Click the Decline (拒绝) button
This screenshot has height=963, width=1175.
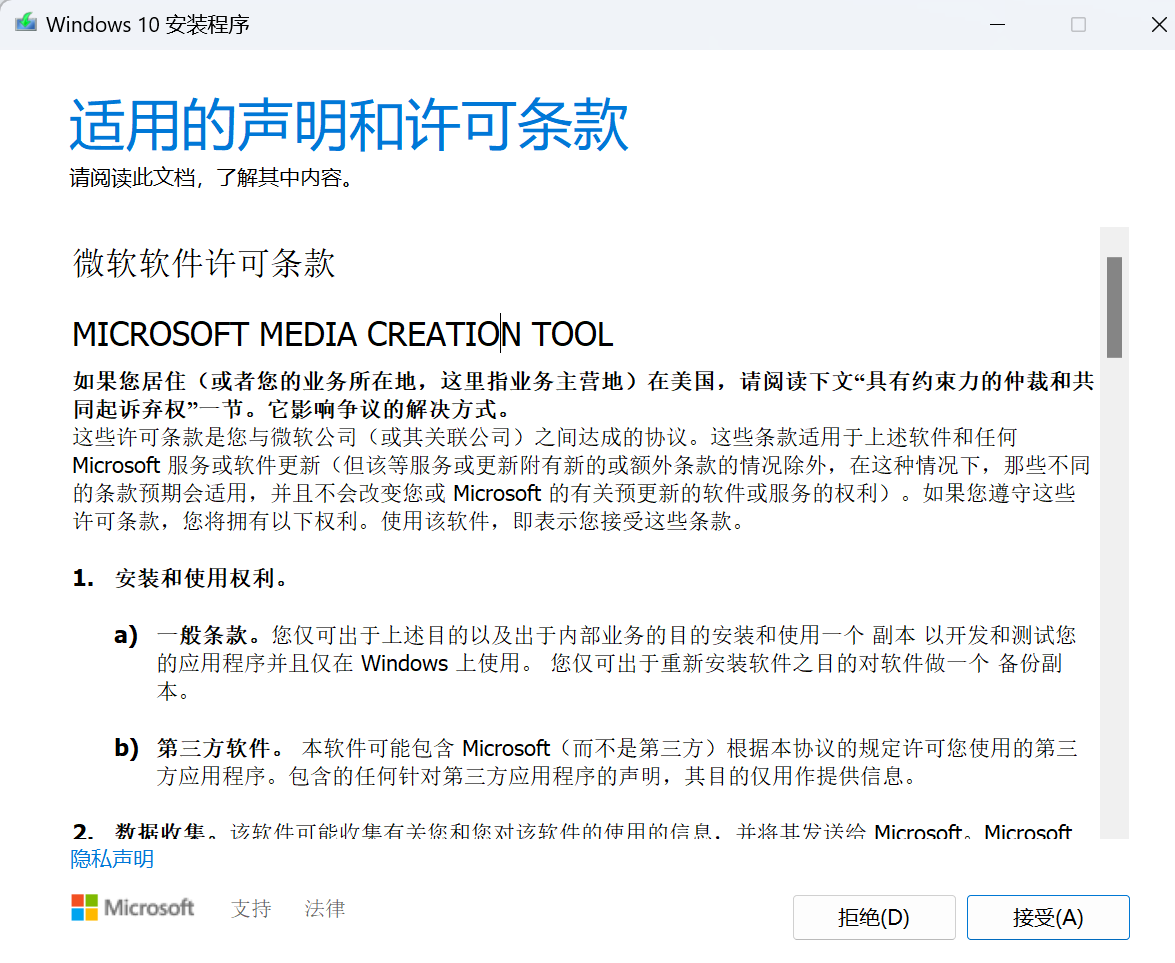(x=874, y=917)
